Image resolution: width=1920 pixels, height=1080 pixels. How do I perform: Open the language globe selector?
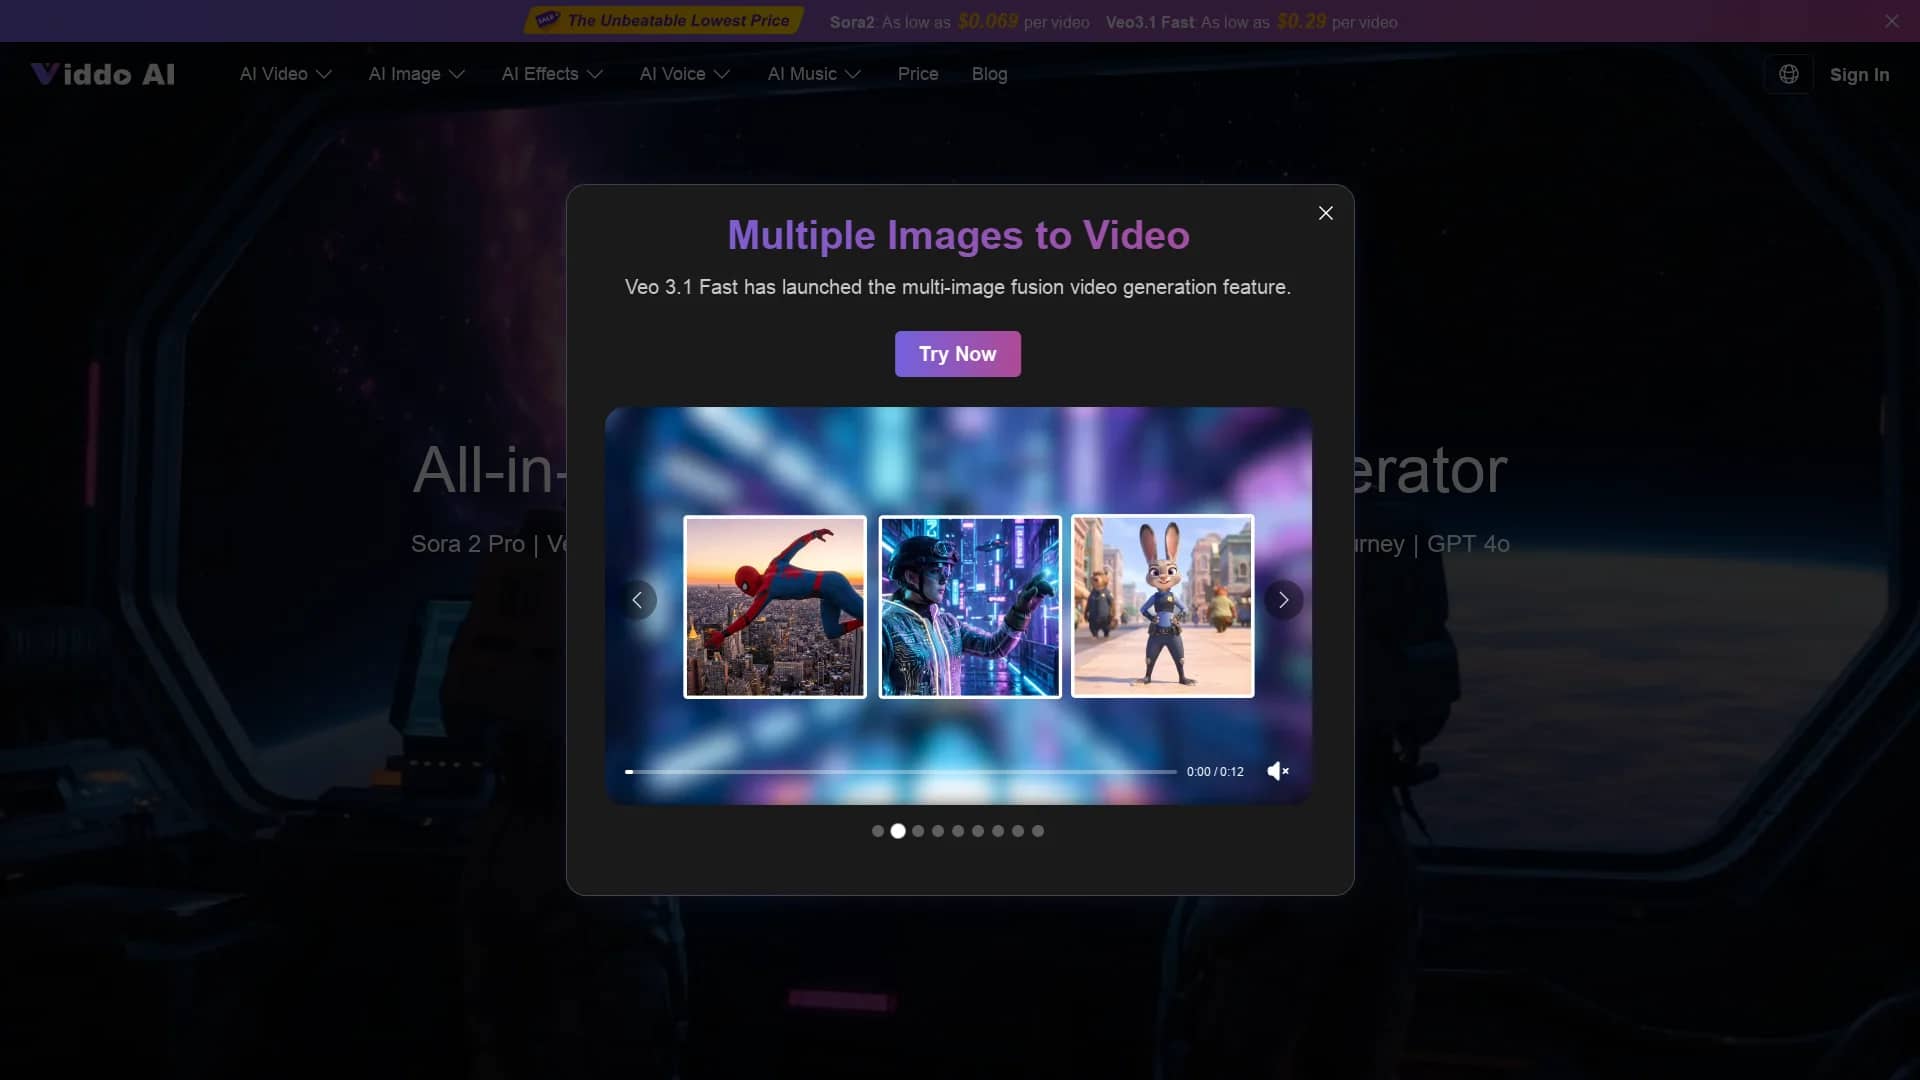click(x=1788, y=74)
